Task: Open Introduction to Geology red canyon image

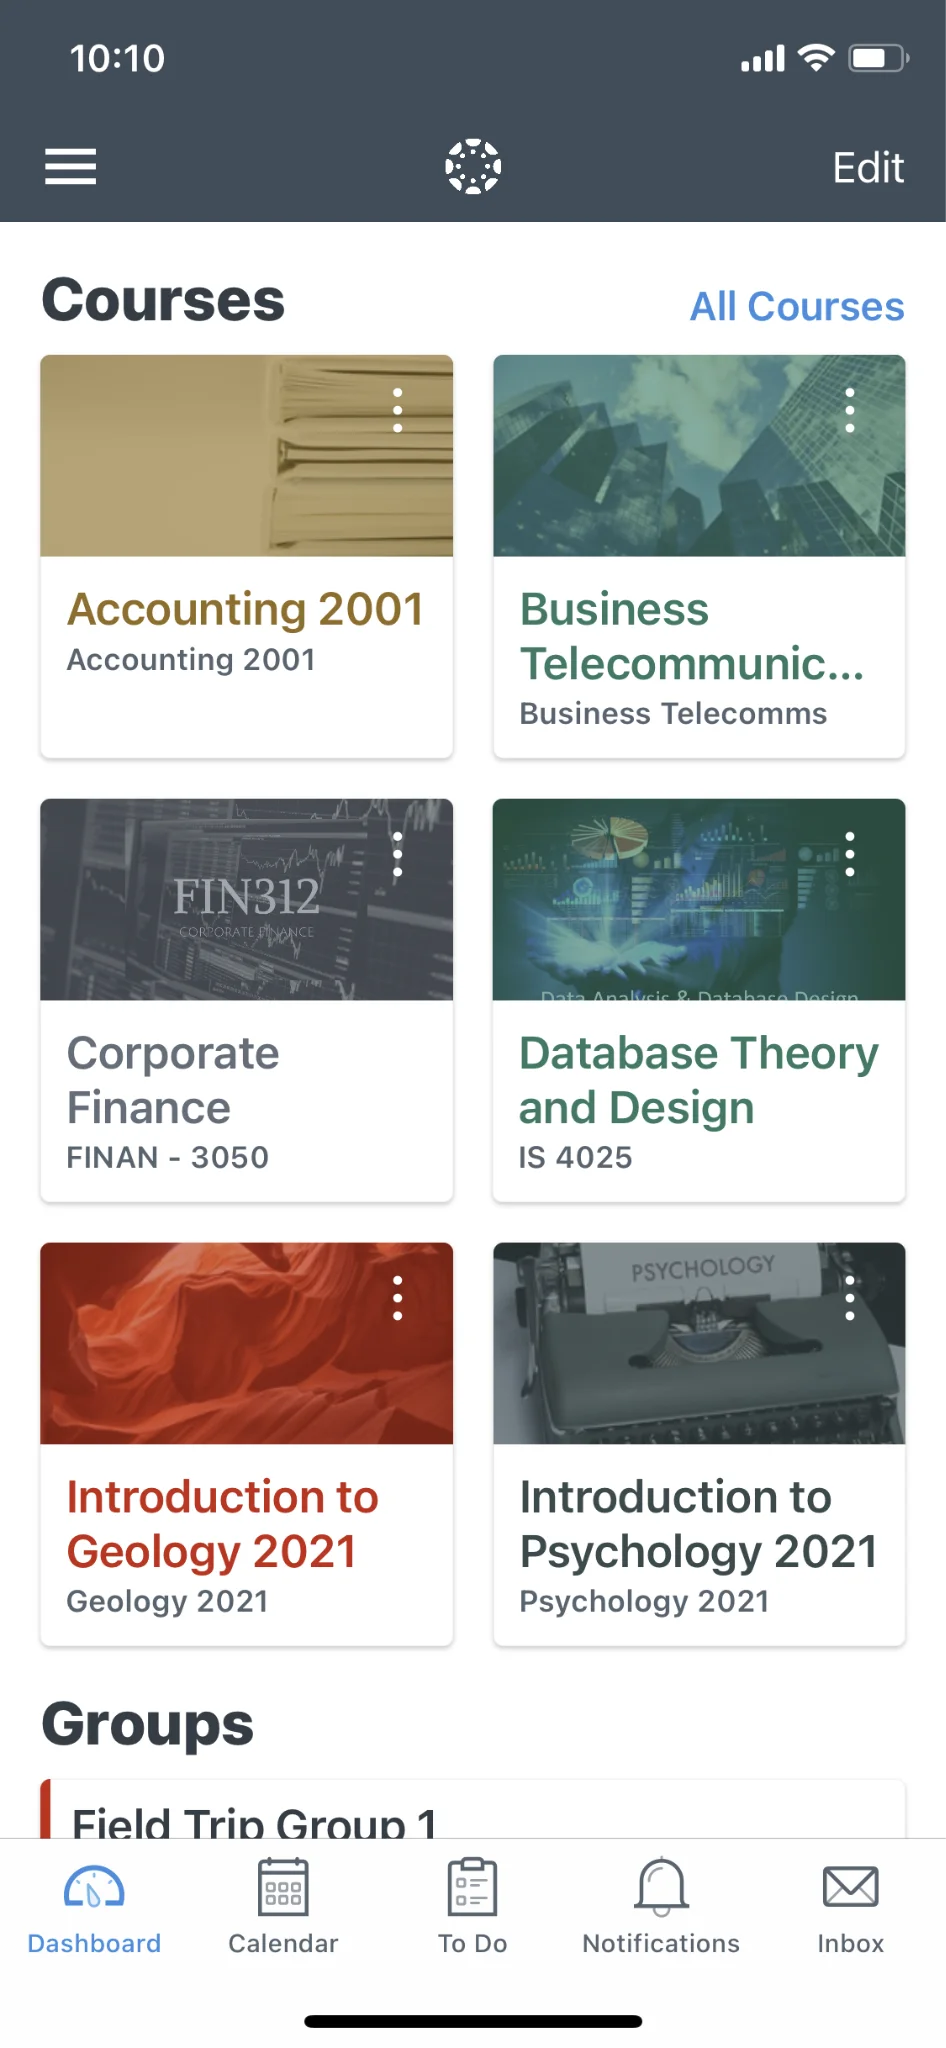Action: (x=246, y=1343)
